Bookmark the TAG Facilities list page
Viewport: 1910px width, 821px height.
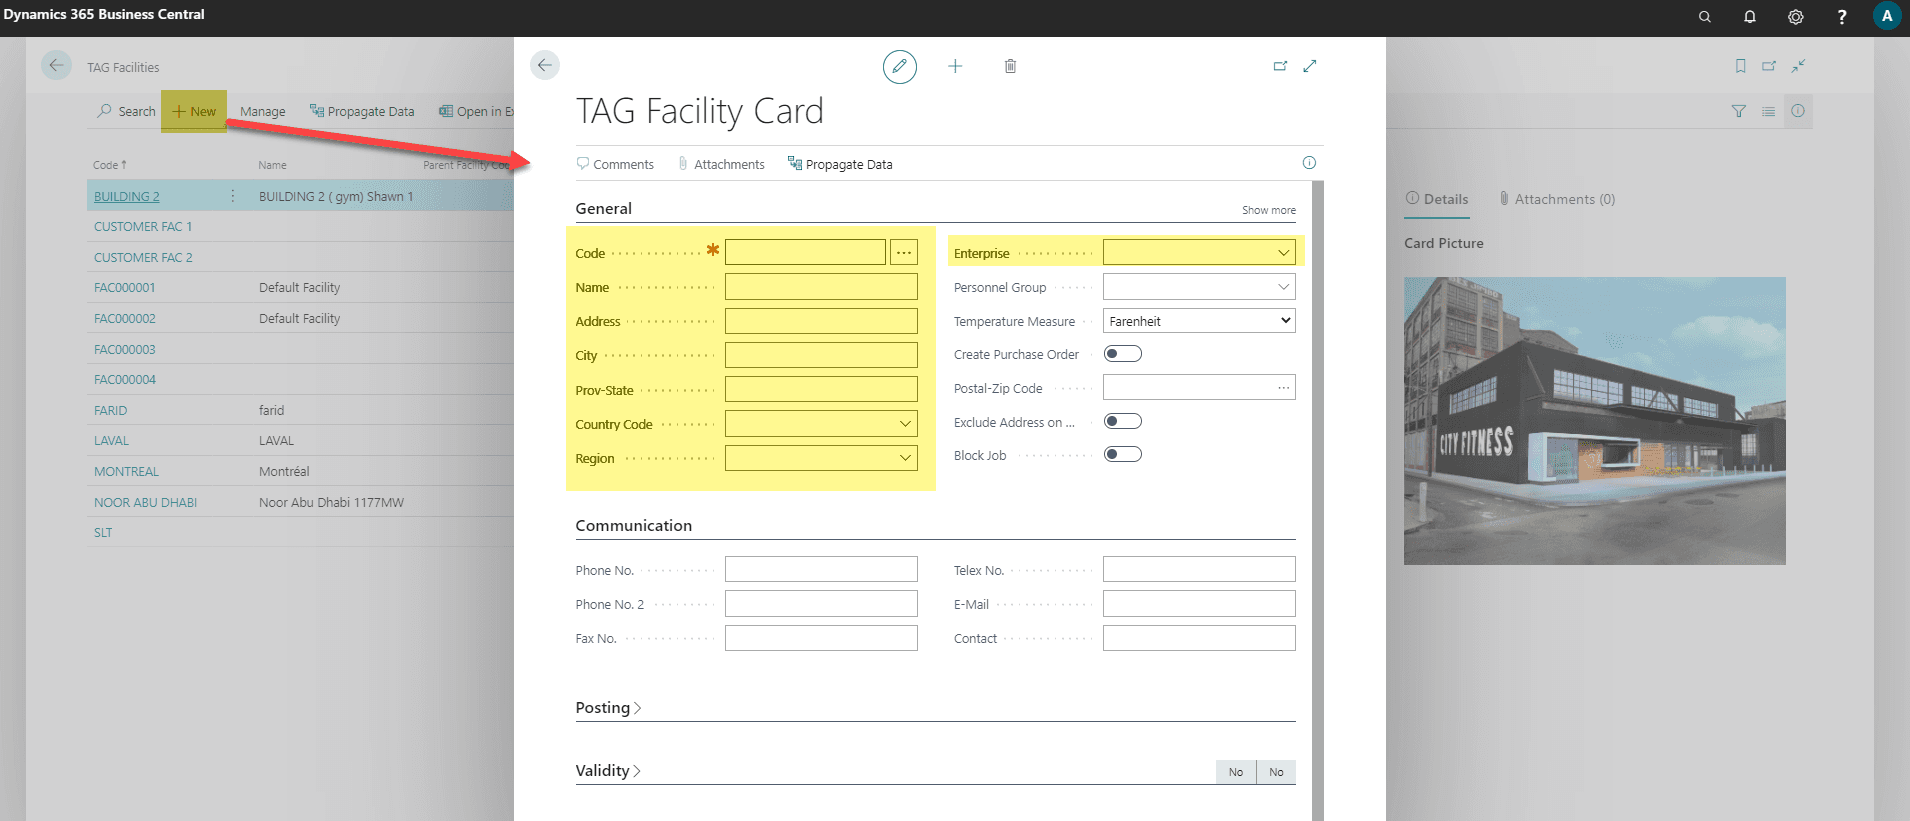(x=1740, y=66)
